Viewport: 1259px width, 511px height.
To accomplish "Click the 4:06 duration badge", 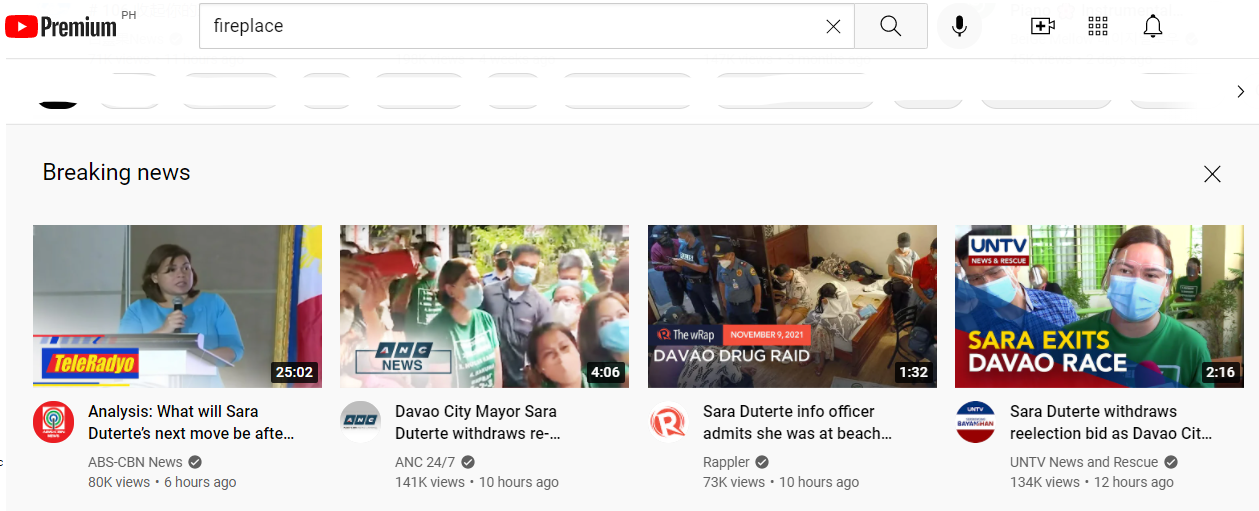I will click(605, 372).
